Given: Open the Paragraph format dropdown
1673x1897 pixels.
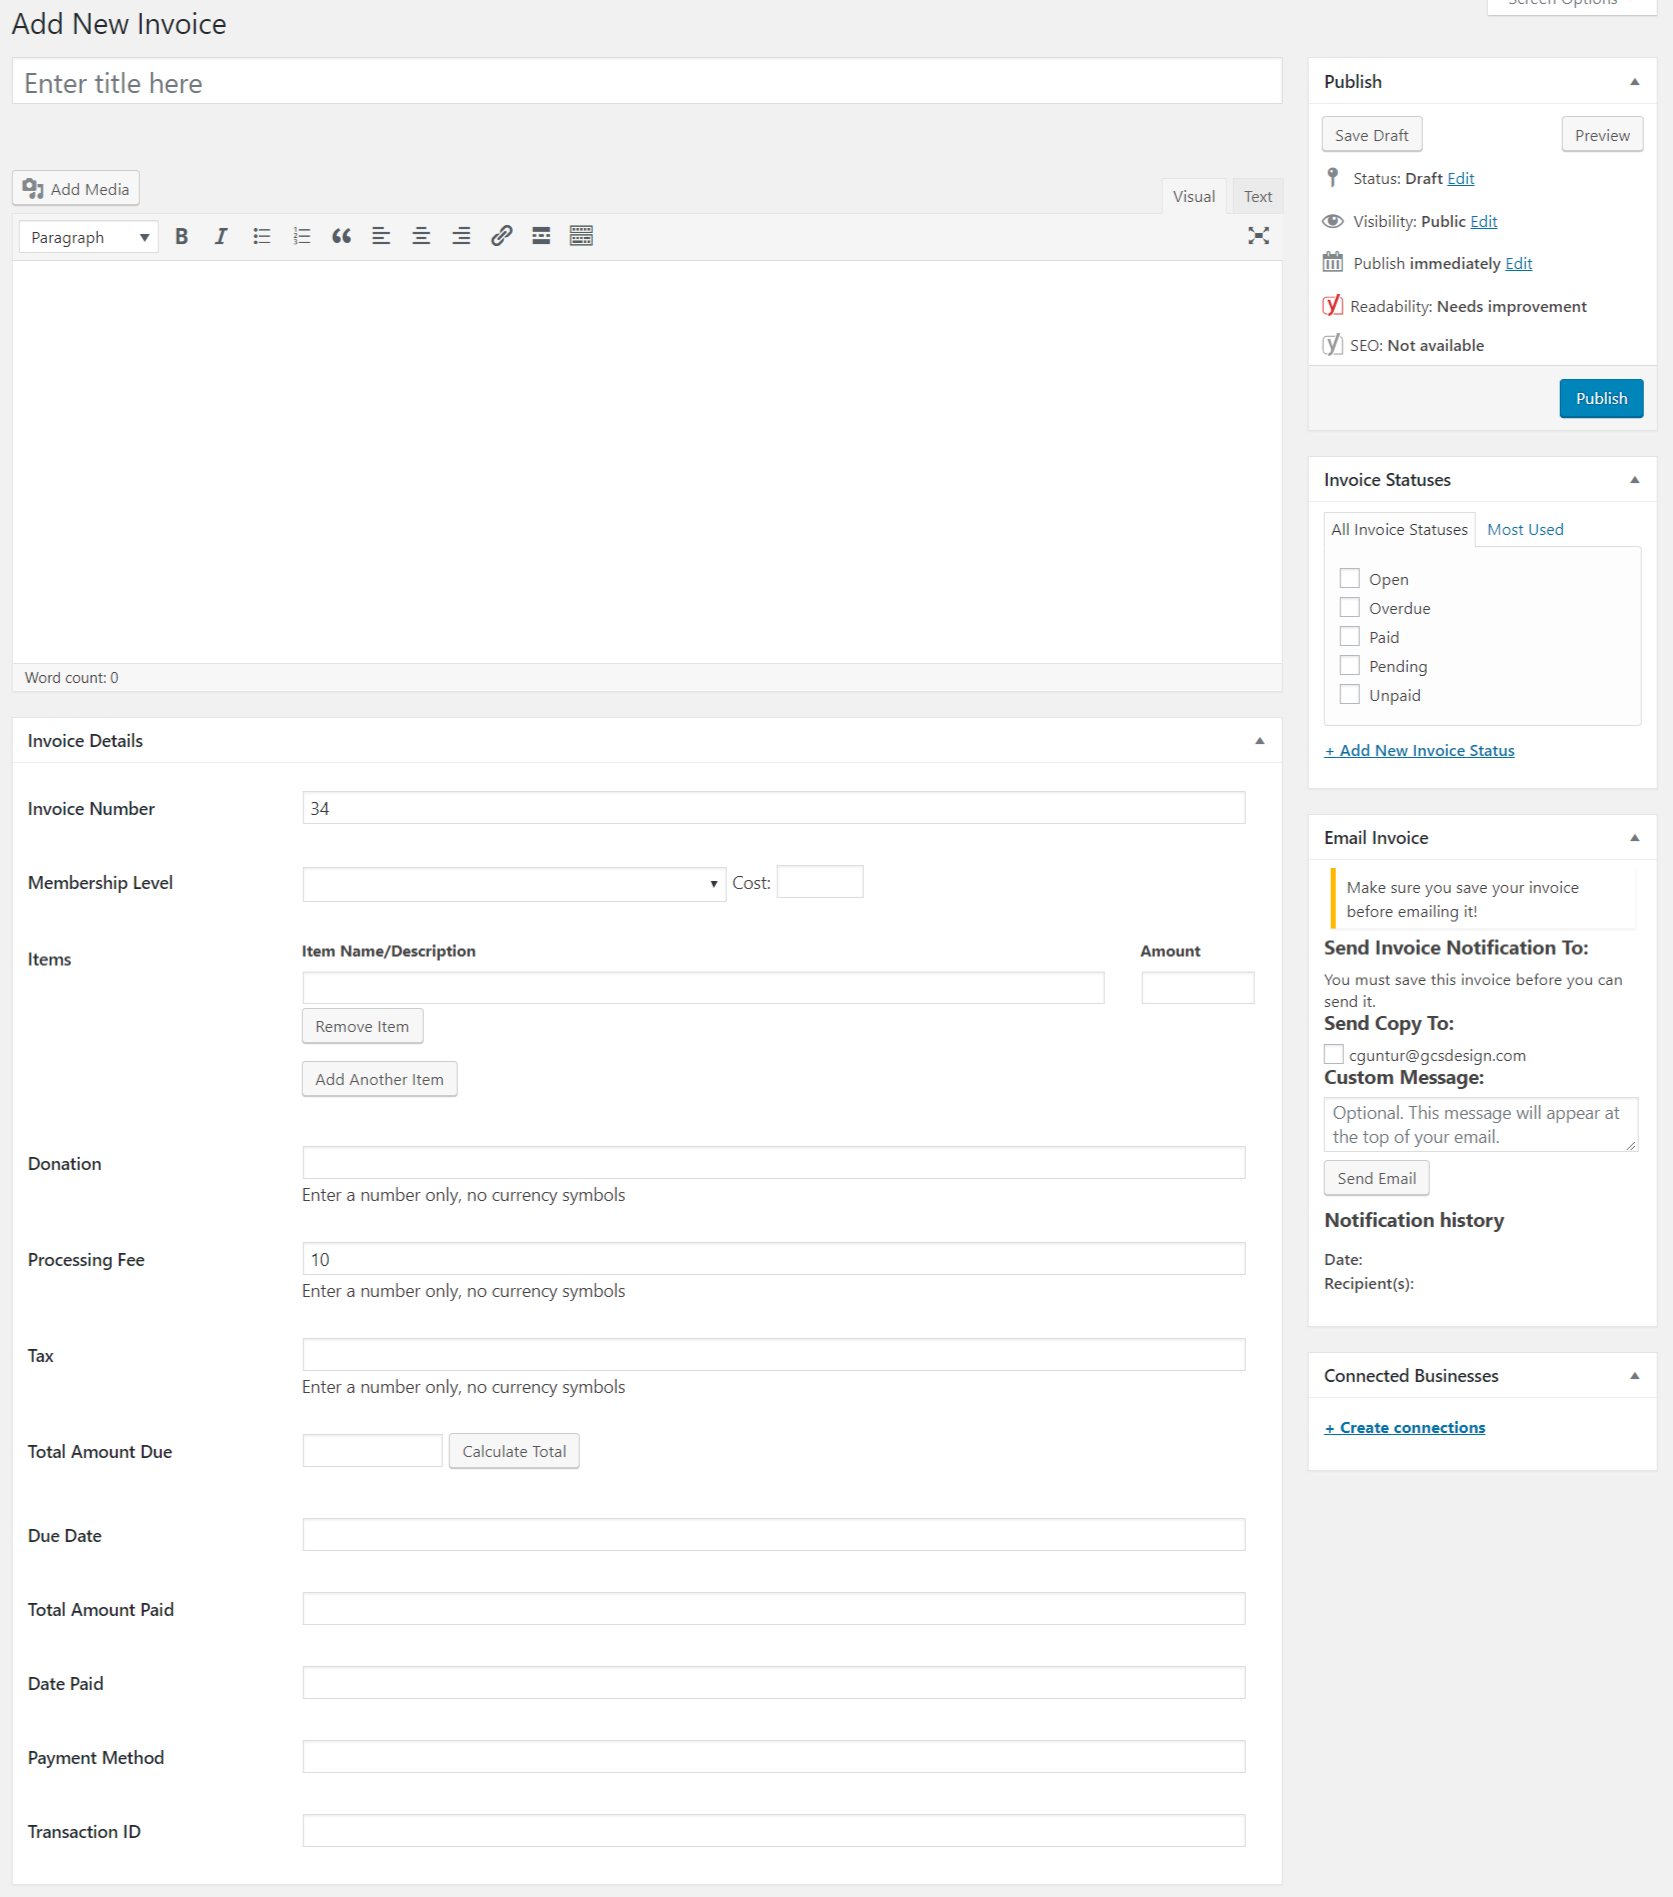Looking at the screenshot, I should (x=88, y=237).
